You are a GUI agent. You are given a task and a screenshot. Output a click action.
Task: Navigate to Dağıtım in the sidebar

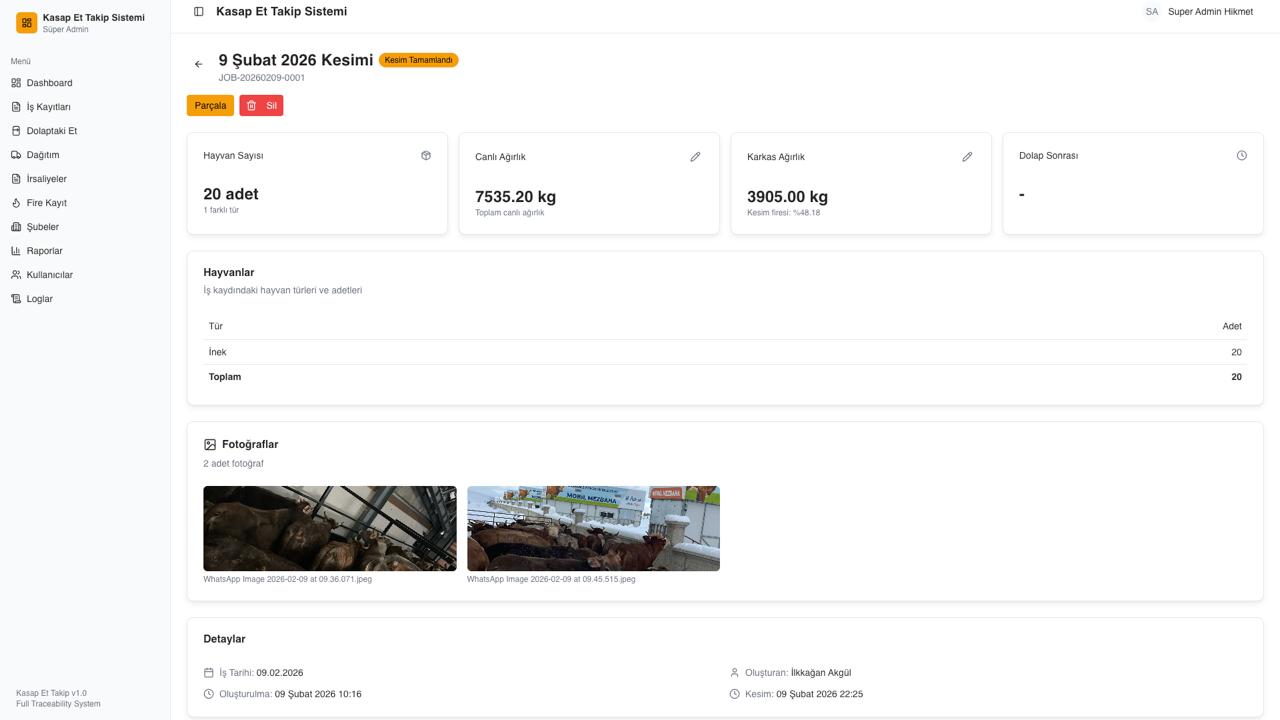point(43,155)
